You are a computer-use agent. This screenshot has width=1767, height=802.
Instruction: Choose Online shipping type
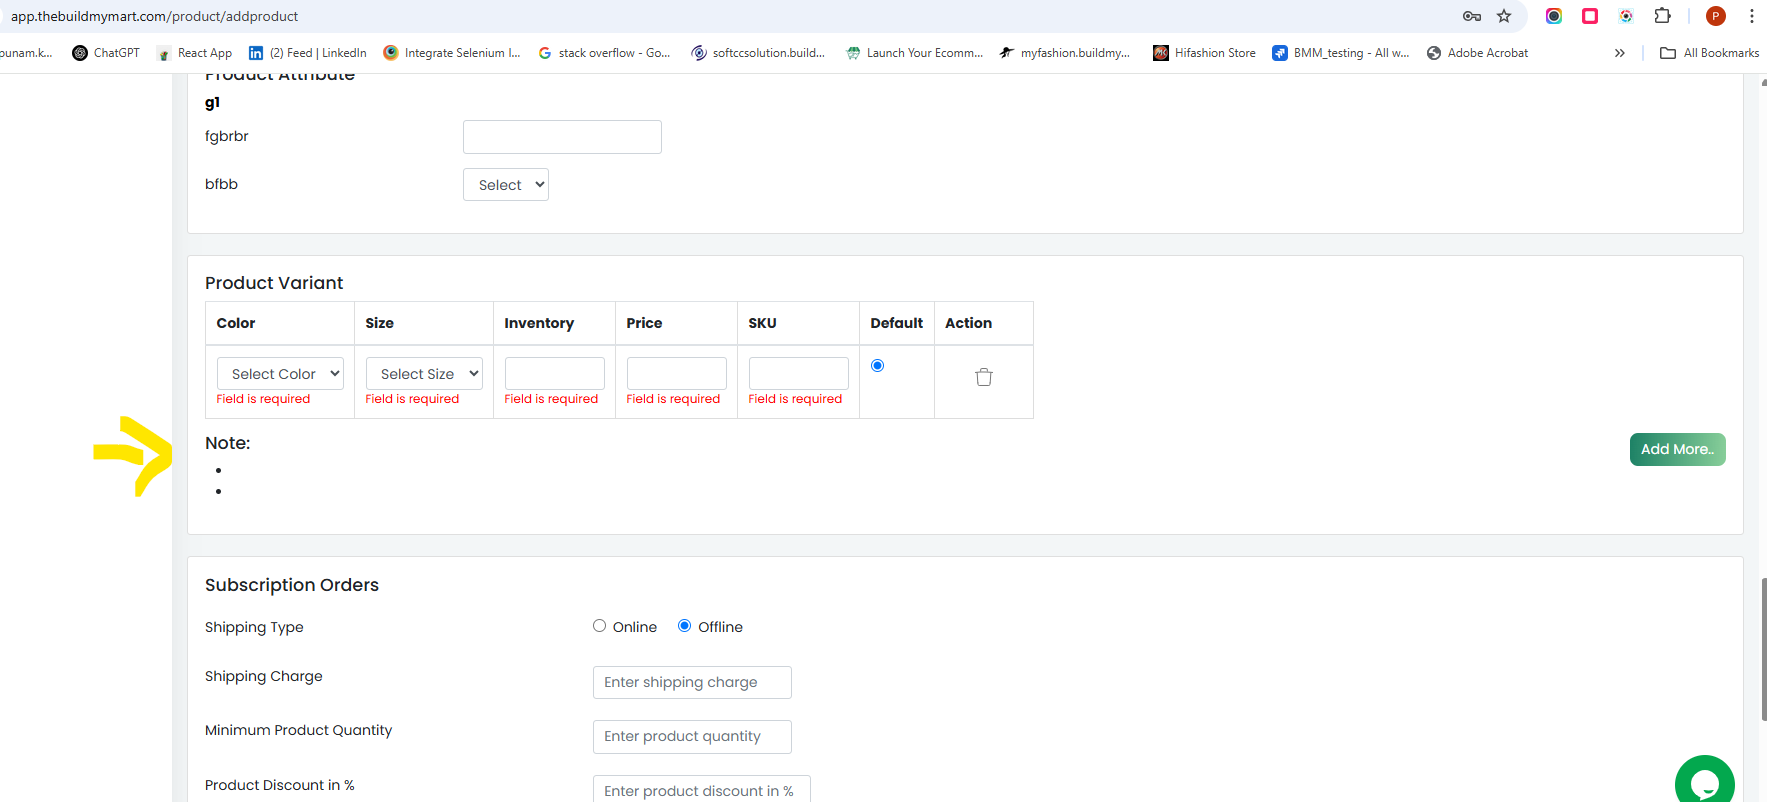599,626
